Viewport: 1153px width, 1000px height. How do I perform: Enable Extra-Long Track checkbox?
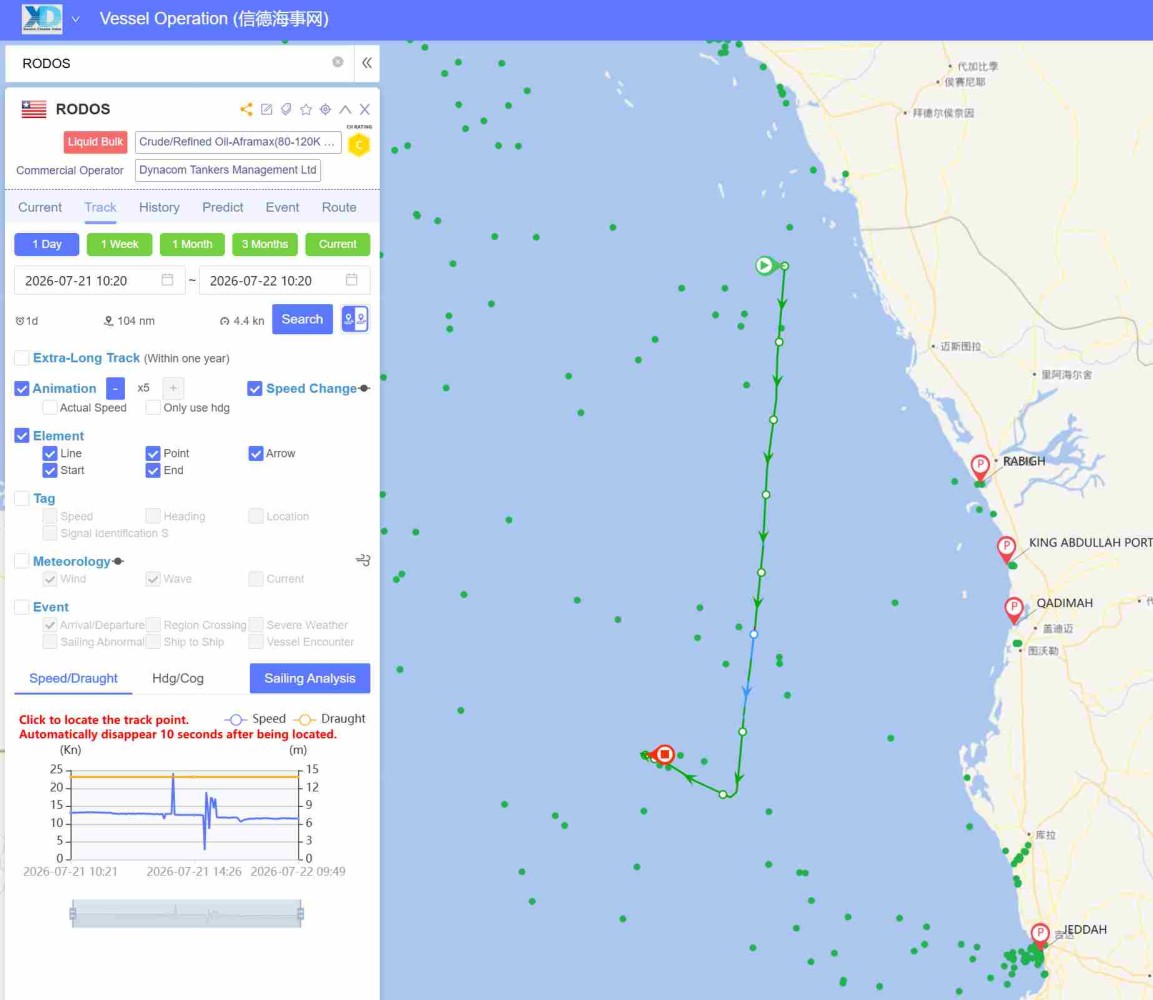coord(22,358)
